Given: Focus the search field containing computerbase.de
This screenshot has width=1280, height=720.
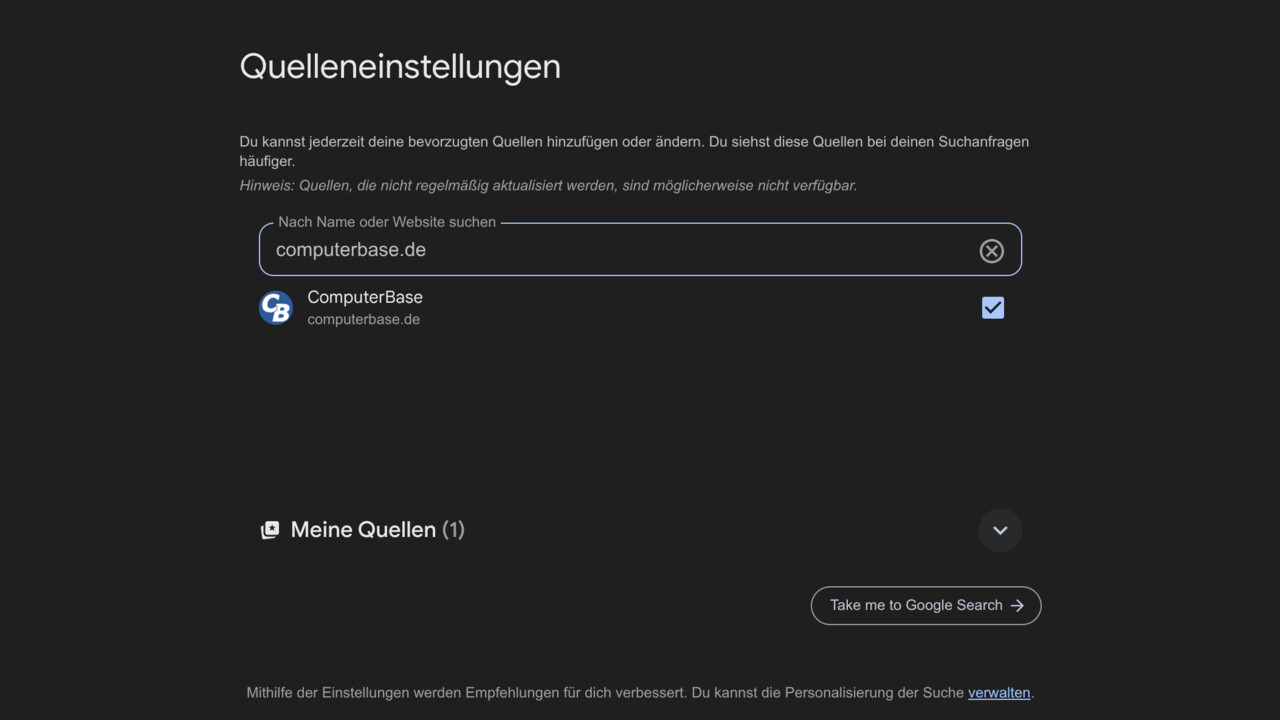Looking at the screenshot, I should 640,250.
